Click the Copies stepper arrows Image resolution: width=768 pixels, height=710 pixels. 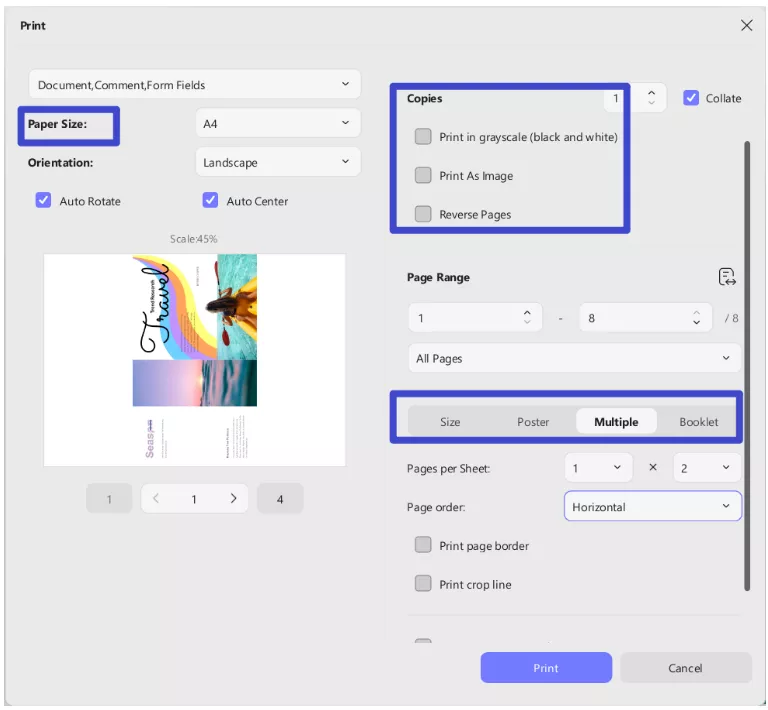651,98
